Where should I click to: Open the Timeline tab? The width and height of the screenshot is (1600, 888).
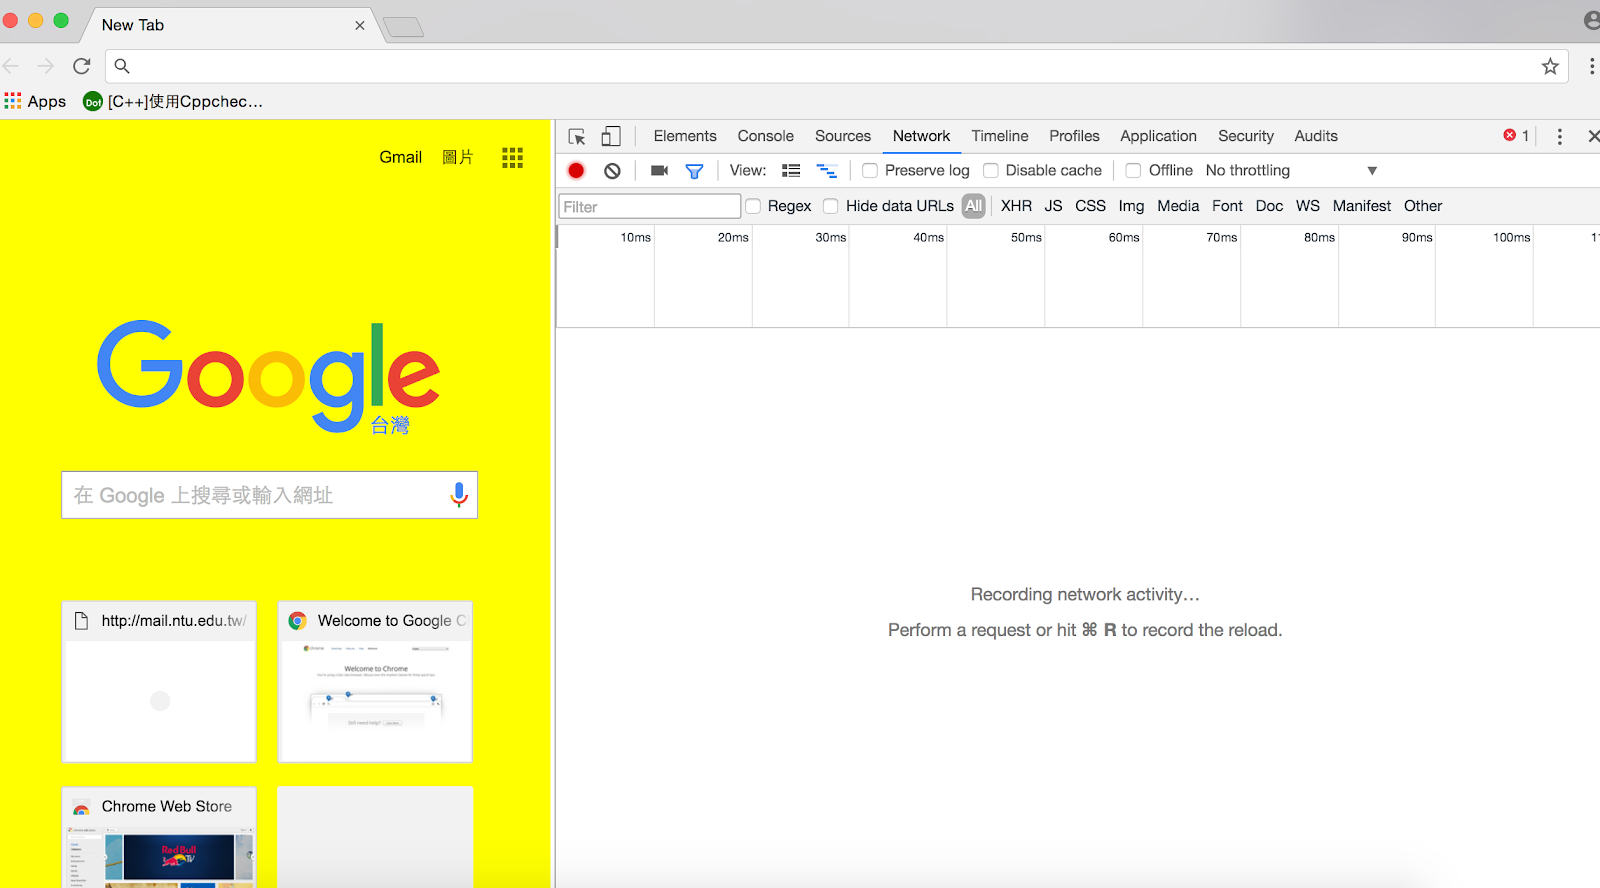pyautogui.click(x=1000, y=136)
